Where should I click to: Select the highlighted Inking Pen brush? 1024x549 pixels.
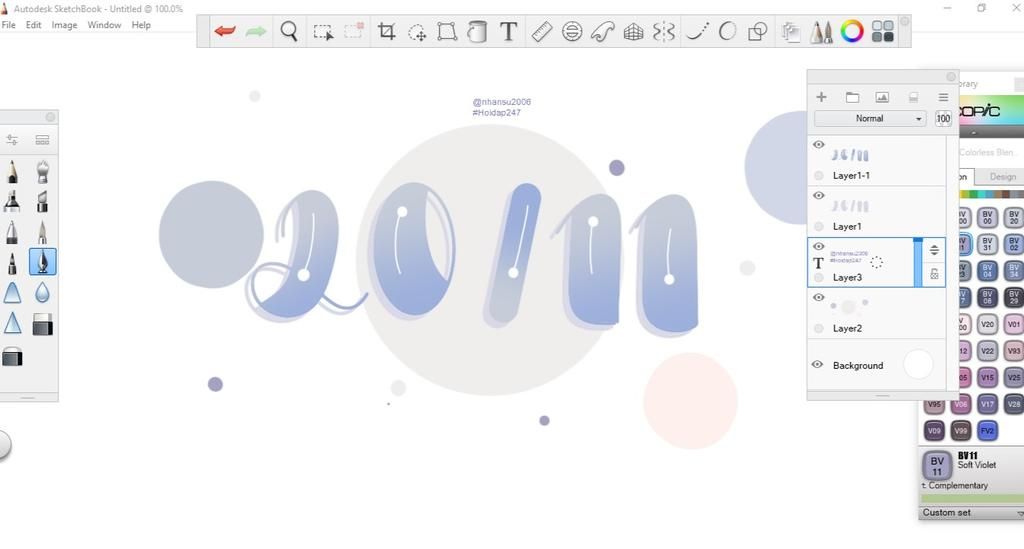tap(42, 262)
